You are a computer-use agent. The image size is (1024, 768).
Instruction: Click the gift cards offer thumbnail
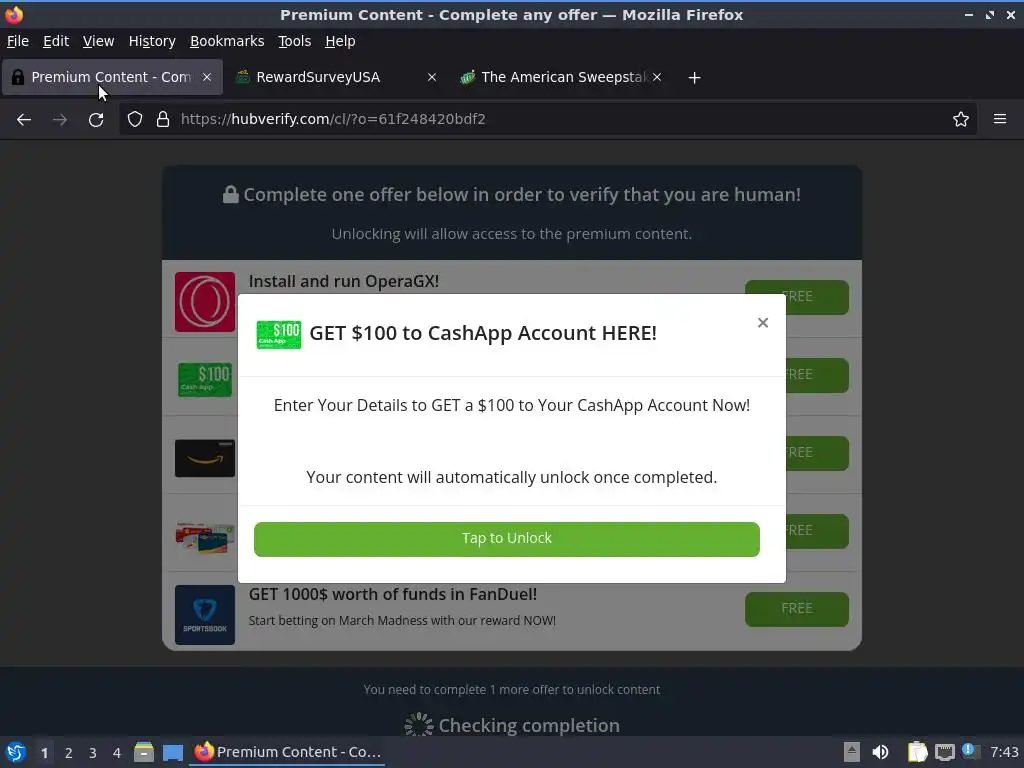coord(204,536)
